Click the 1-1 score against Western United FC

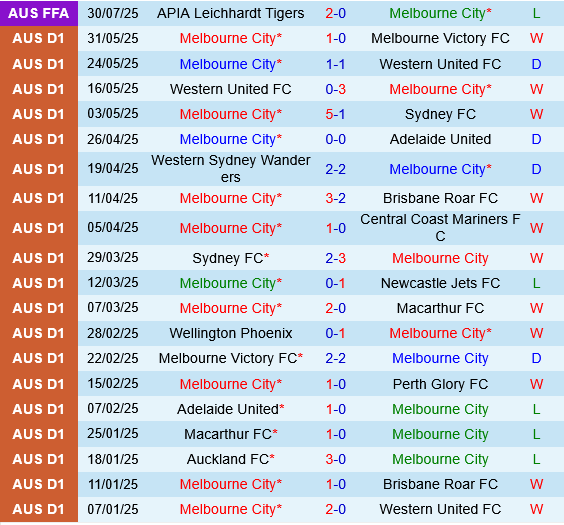click(x=335, y=64)
